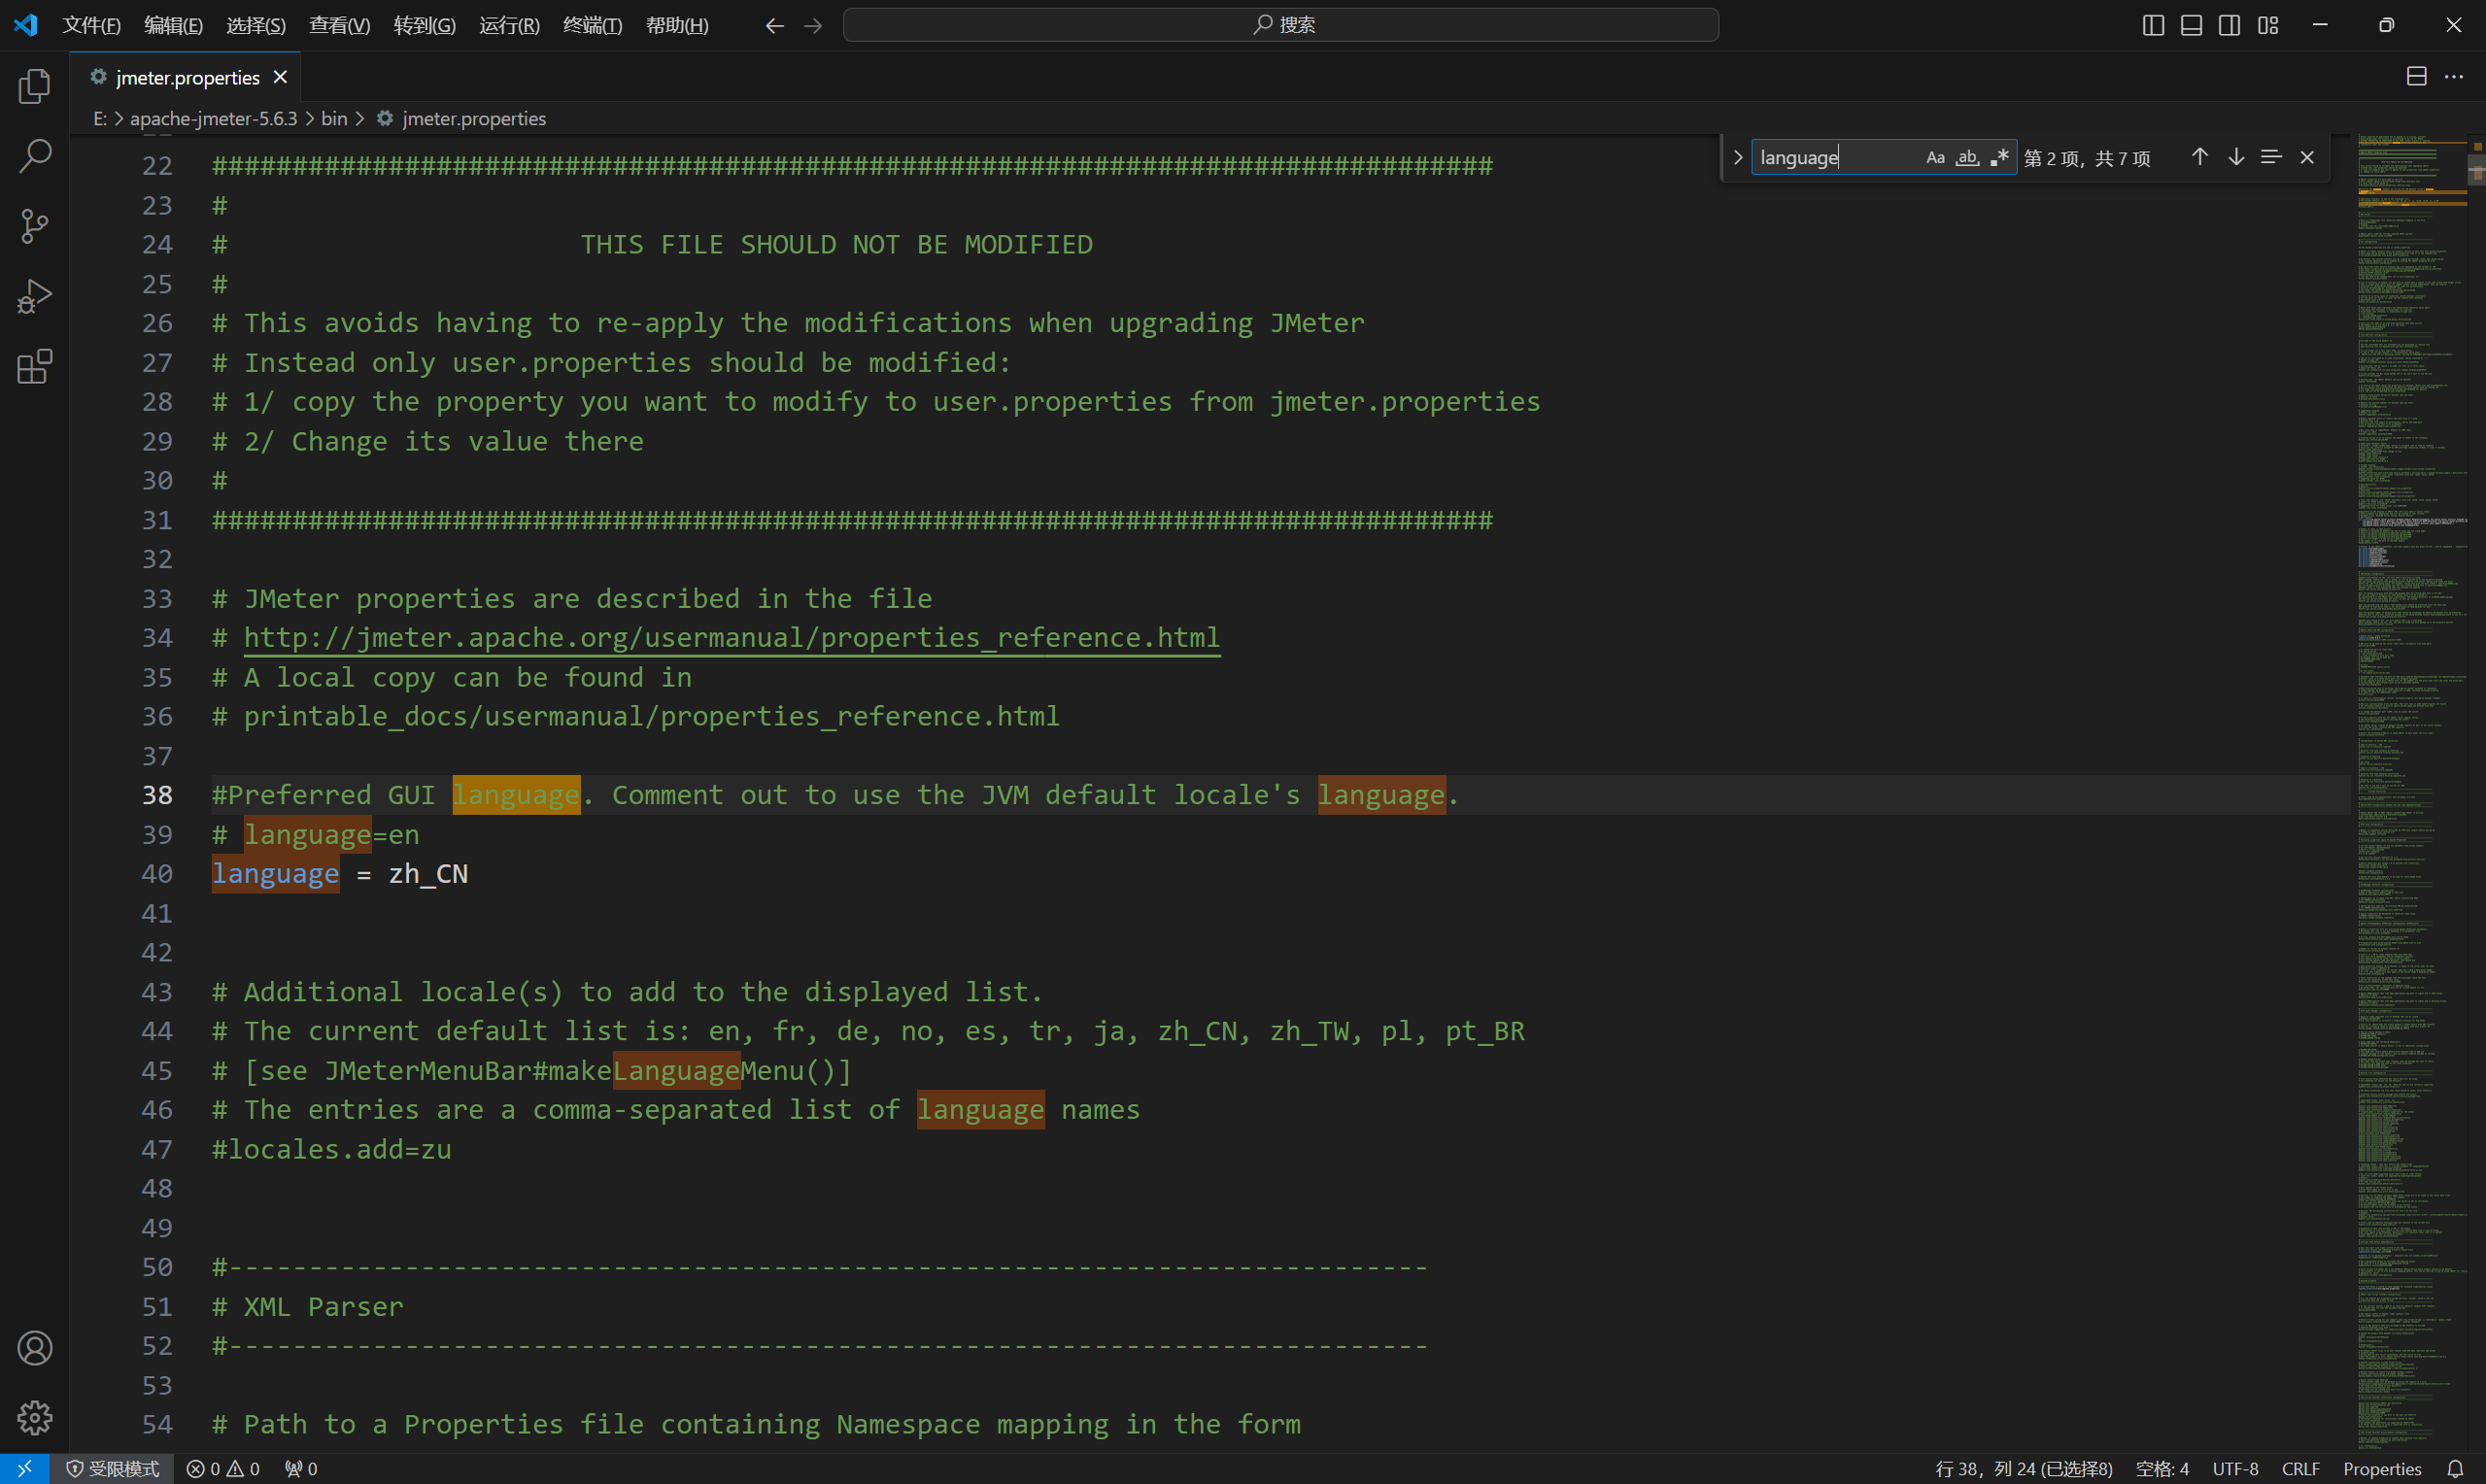Open the Search view in activity bar
The height and width of the screenshot is (1484, 2486).
coord(35,156)
